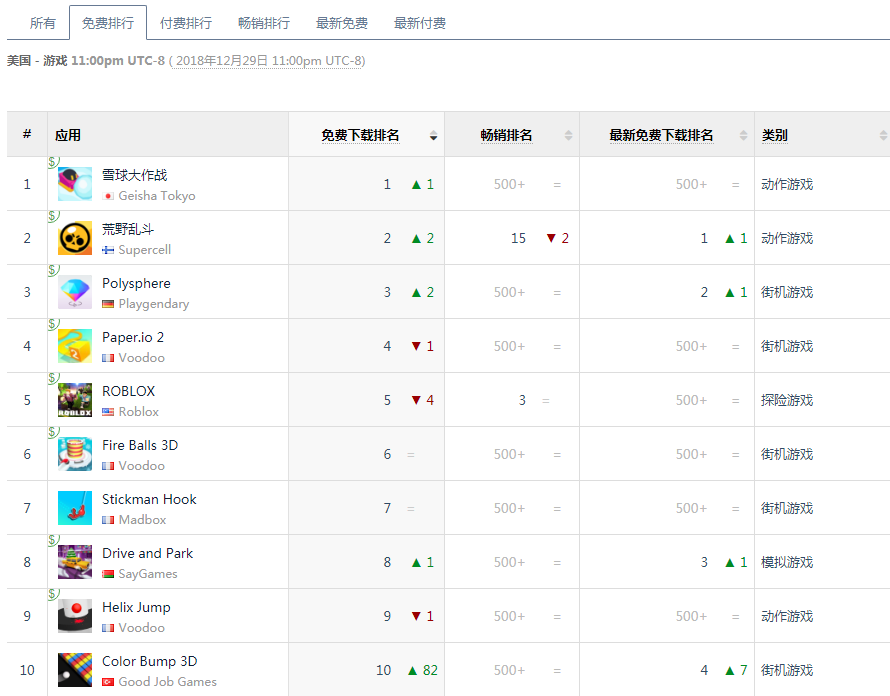This screenshot has height=696, width=890.
Task: Select the 最新免费 tab
Action: [342, 23]
